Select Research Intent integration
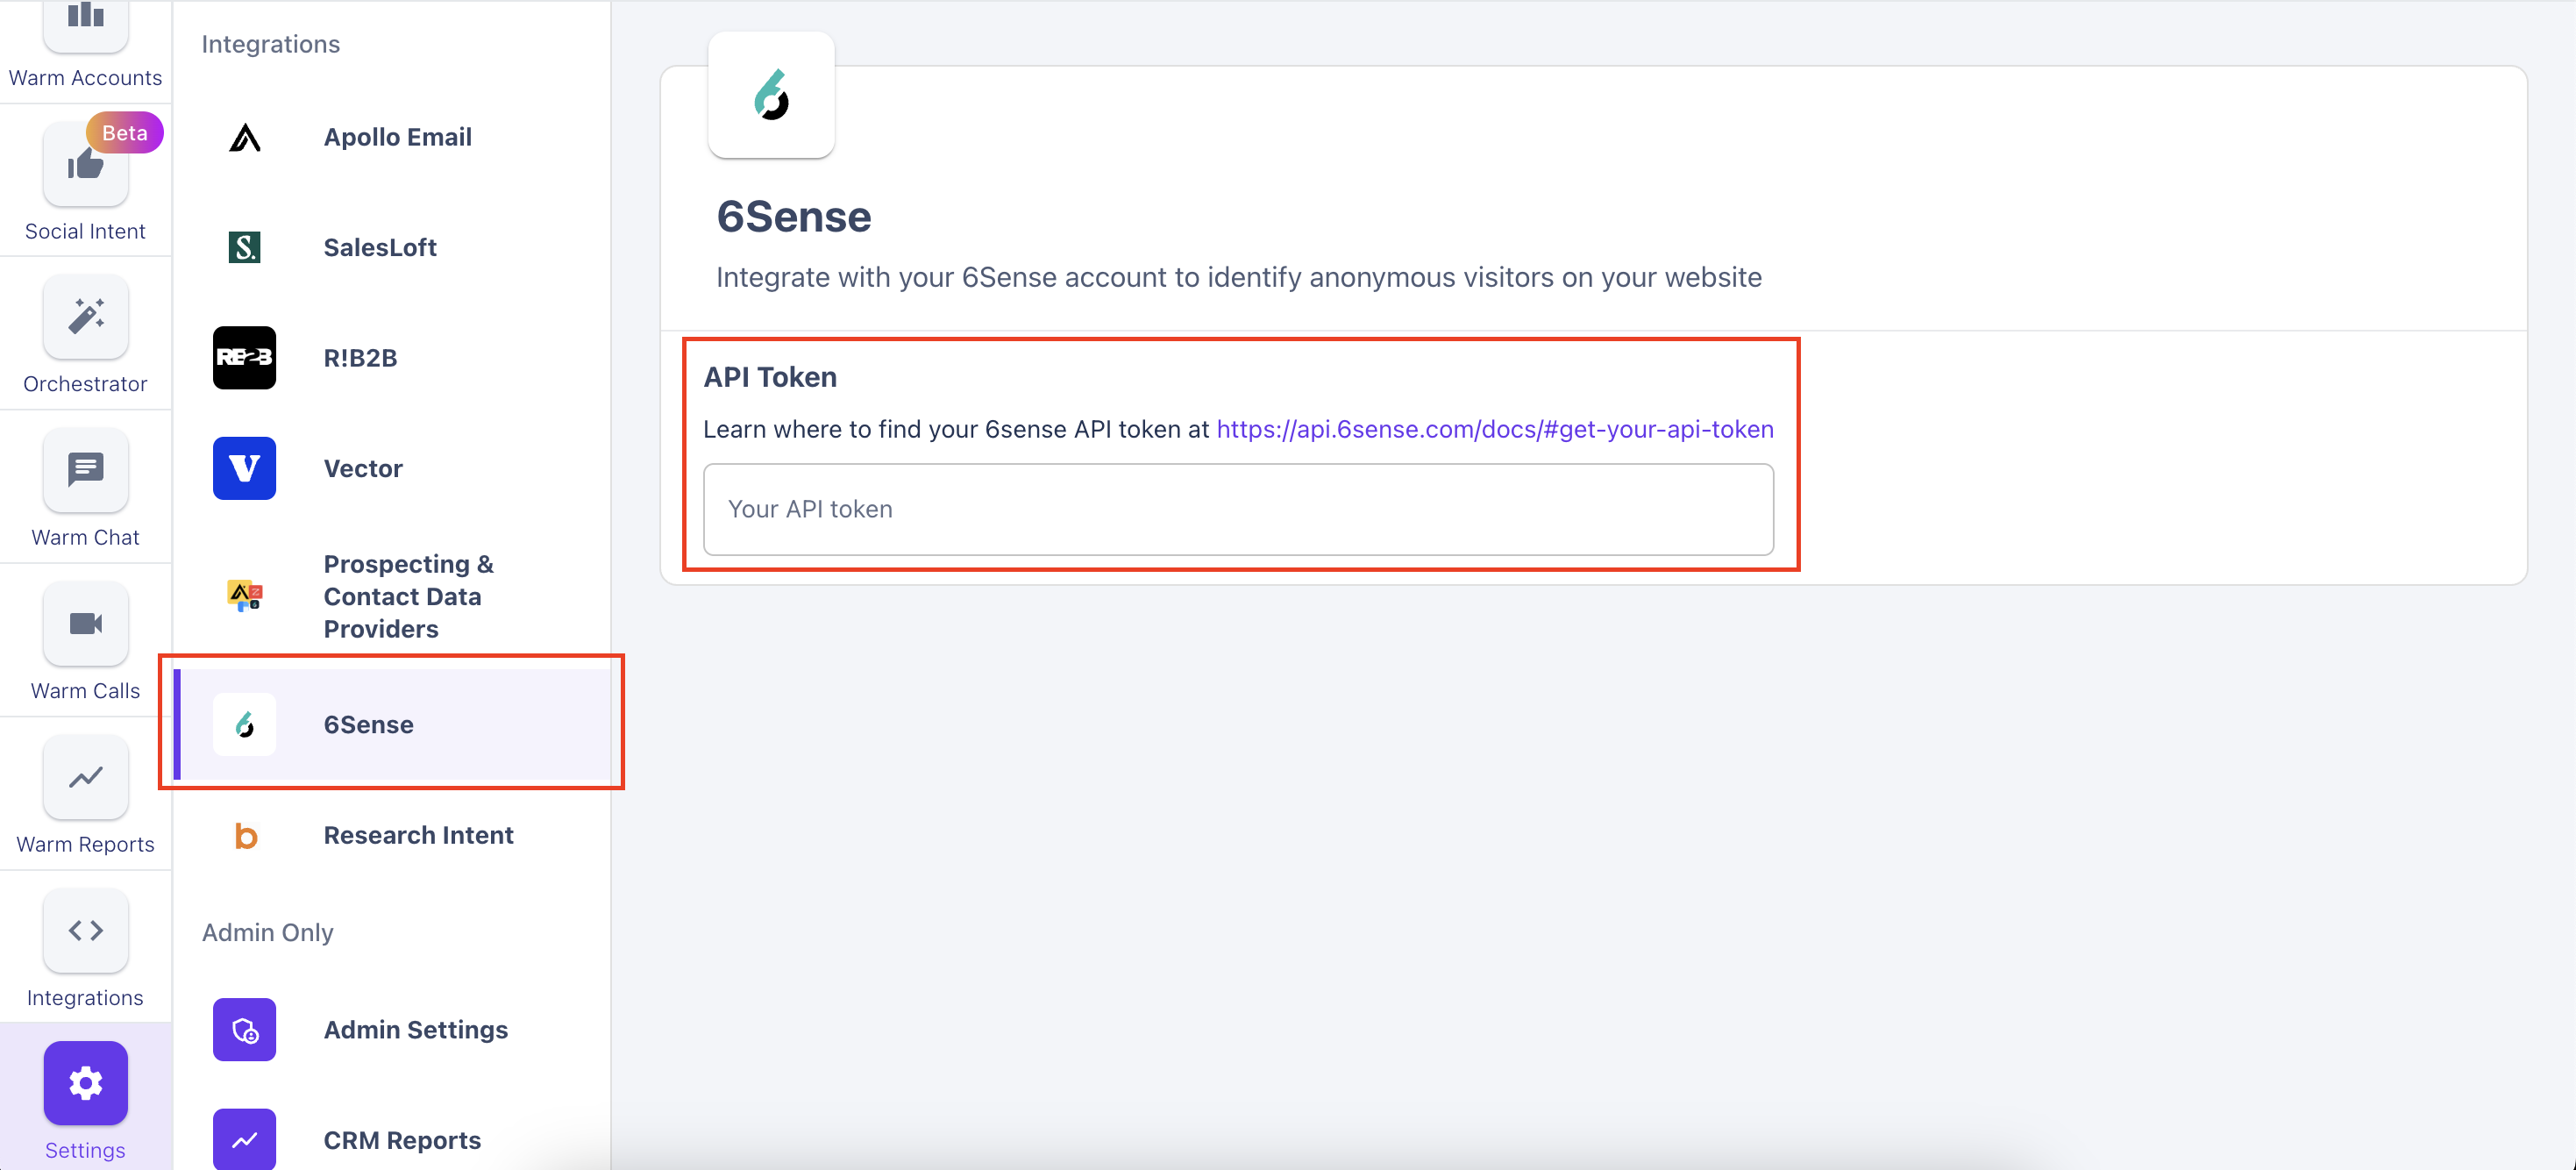The image size is (2576, 1170). [x=418, y=835]
